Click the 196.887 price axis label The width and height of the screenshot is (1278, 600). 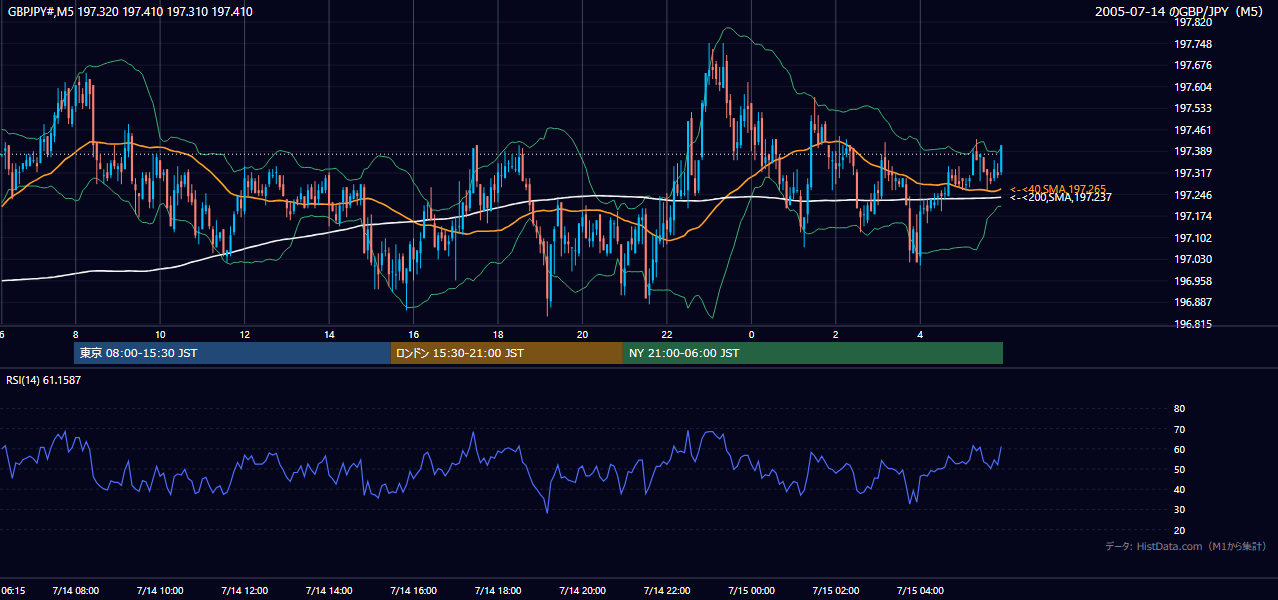1192,302
